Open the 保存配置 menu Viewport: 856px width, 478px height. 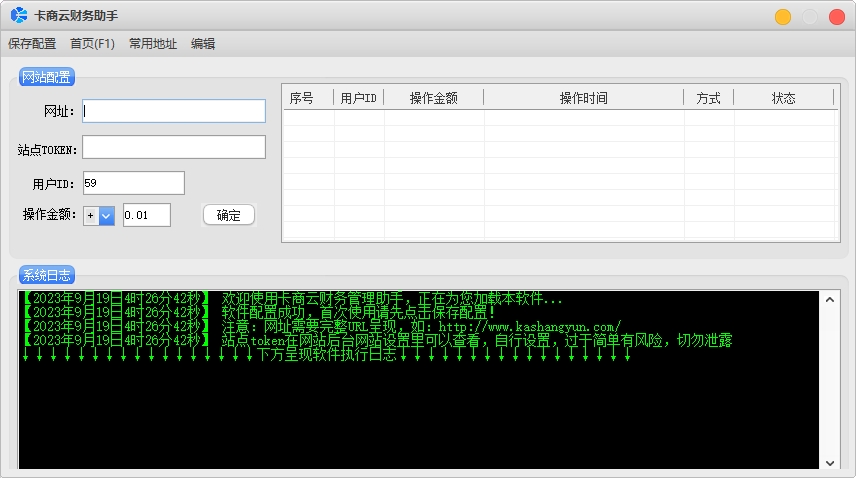pos(32,43)
